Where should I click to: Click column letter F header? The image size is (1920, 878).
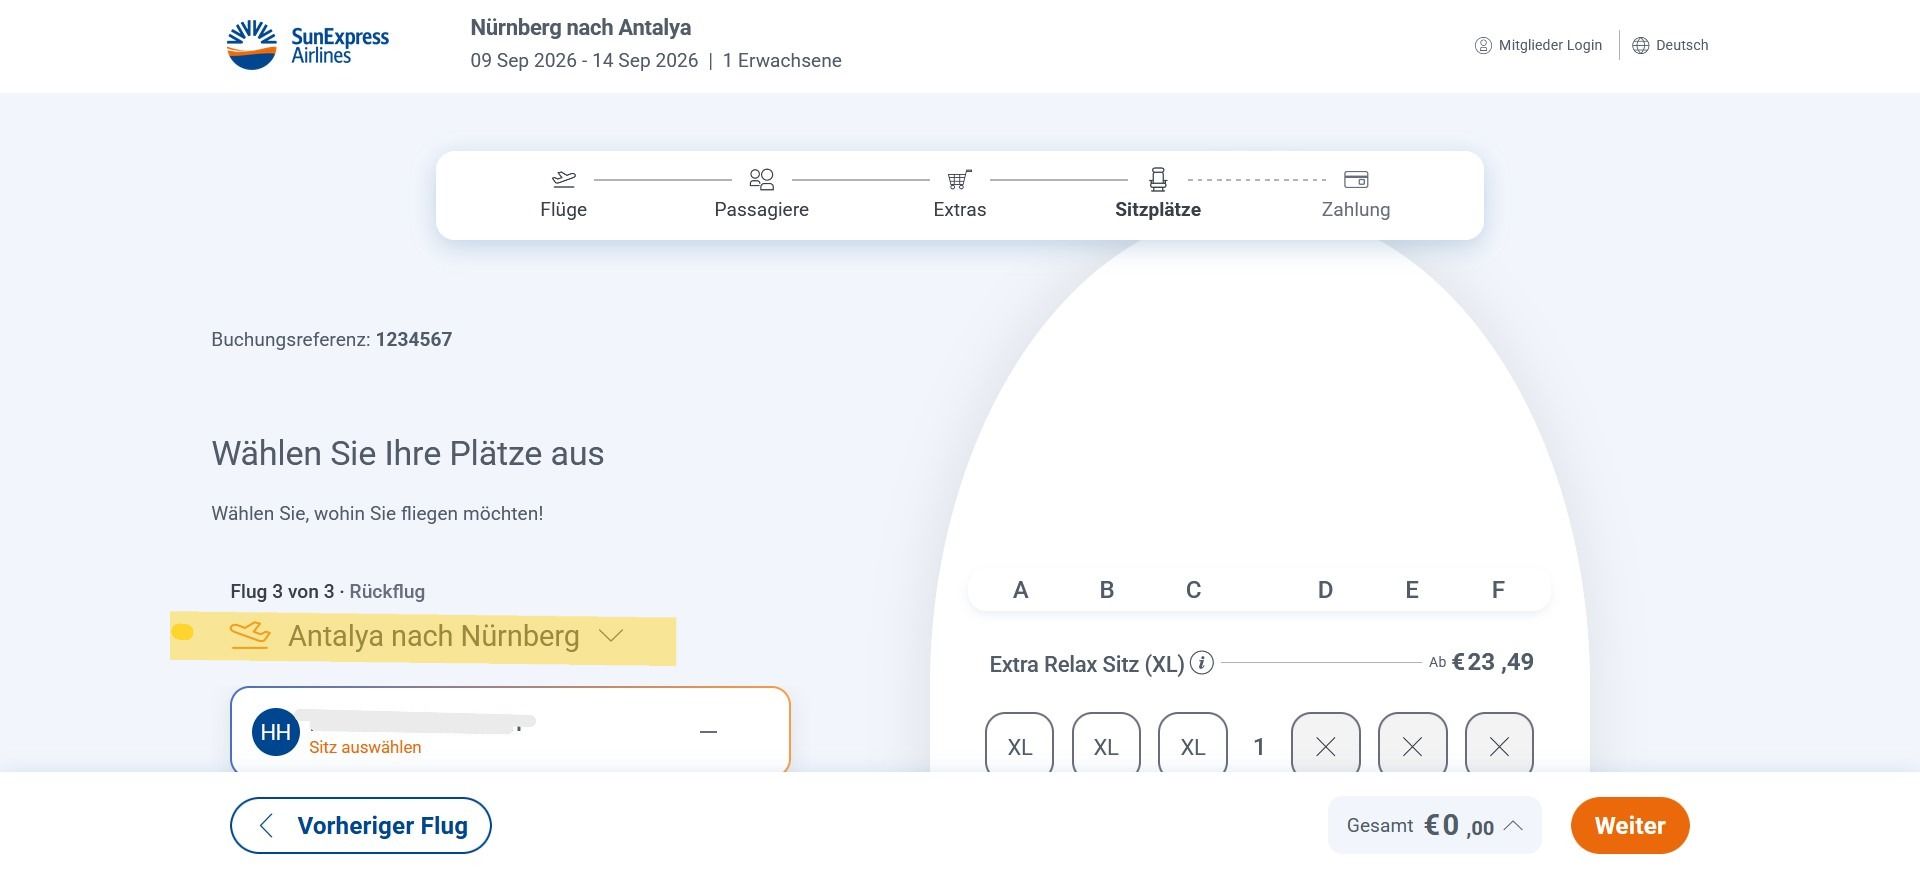(1498, 590)
